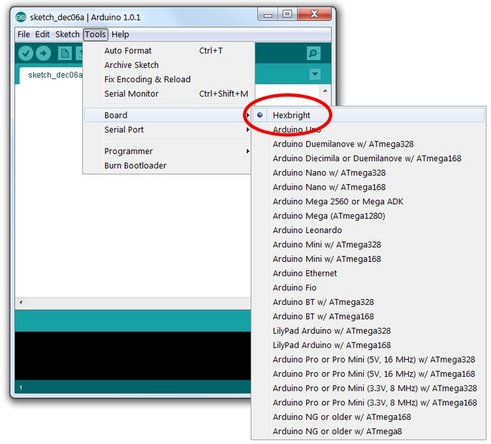Choose Archive Sketch
491x444 pixels.
tap(169, 65)
